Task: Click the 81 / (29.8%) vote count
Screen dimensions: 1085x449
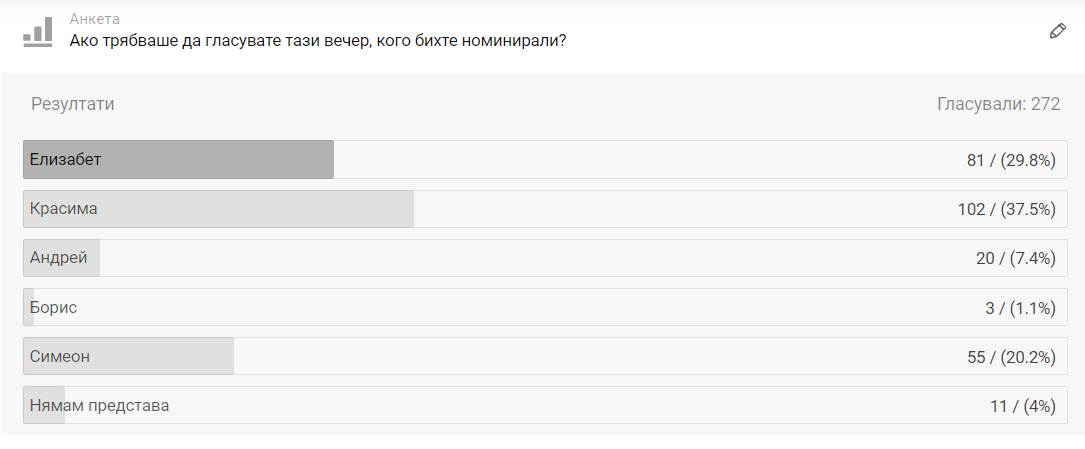Action: pos(1011,161)
